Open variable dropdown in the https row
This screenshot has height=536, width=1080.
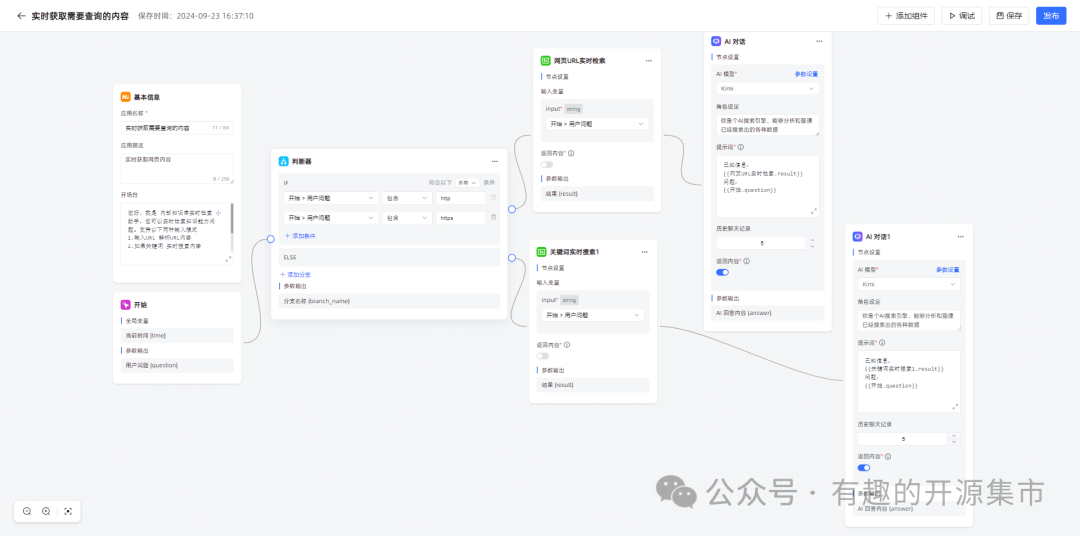330,217
